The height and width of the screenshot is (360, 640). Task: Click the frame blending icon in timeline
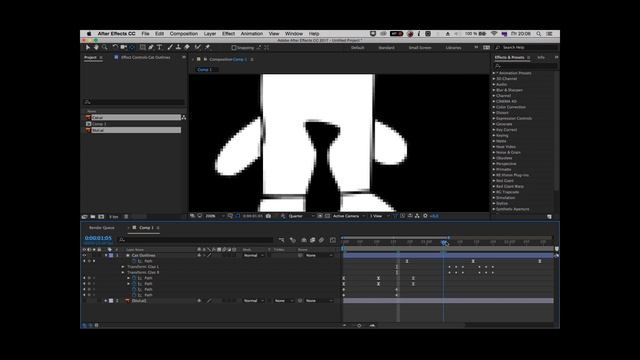click(313, 240)
